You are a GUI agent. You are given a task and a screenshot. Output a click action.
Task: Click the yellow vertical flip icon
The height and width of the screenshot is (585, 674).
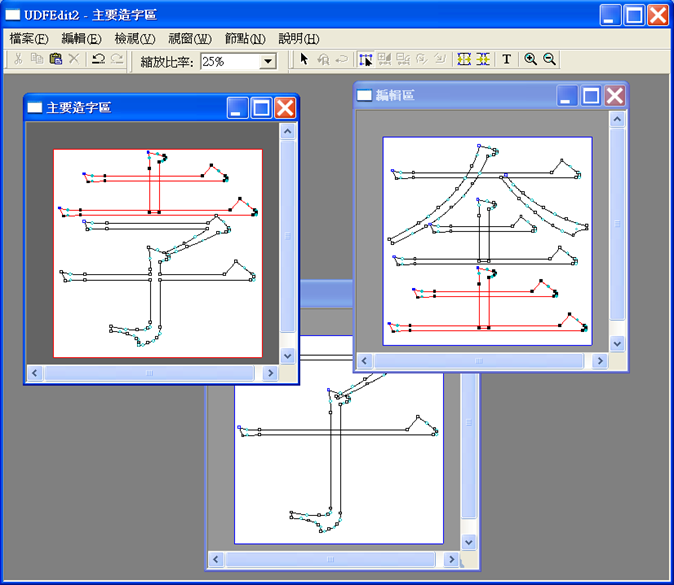pos(483,59)
